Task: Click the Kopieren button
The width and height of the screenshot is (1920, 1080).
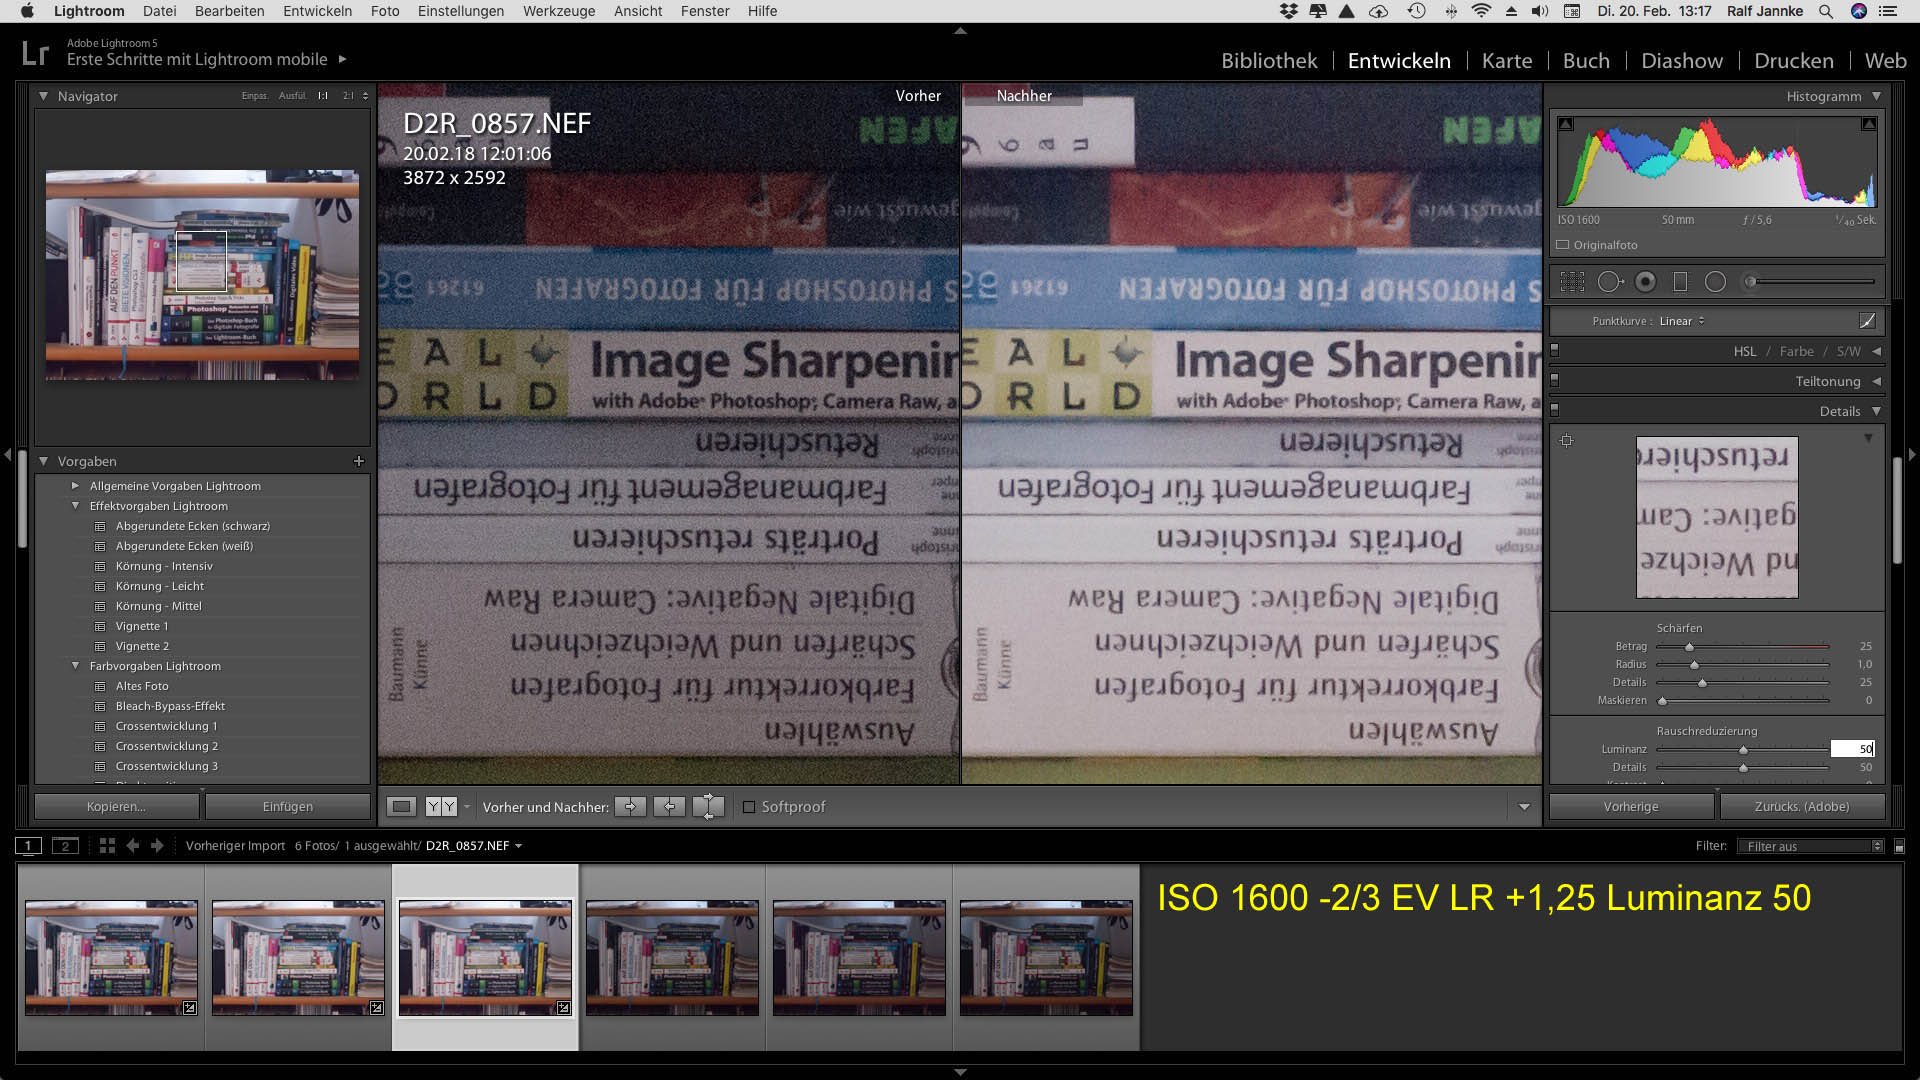Action: point(116,807)
